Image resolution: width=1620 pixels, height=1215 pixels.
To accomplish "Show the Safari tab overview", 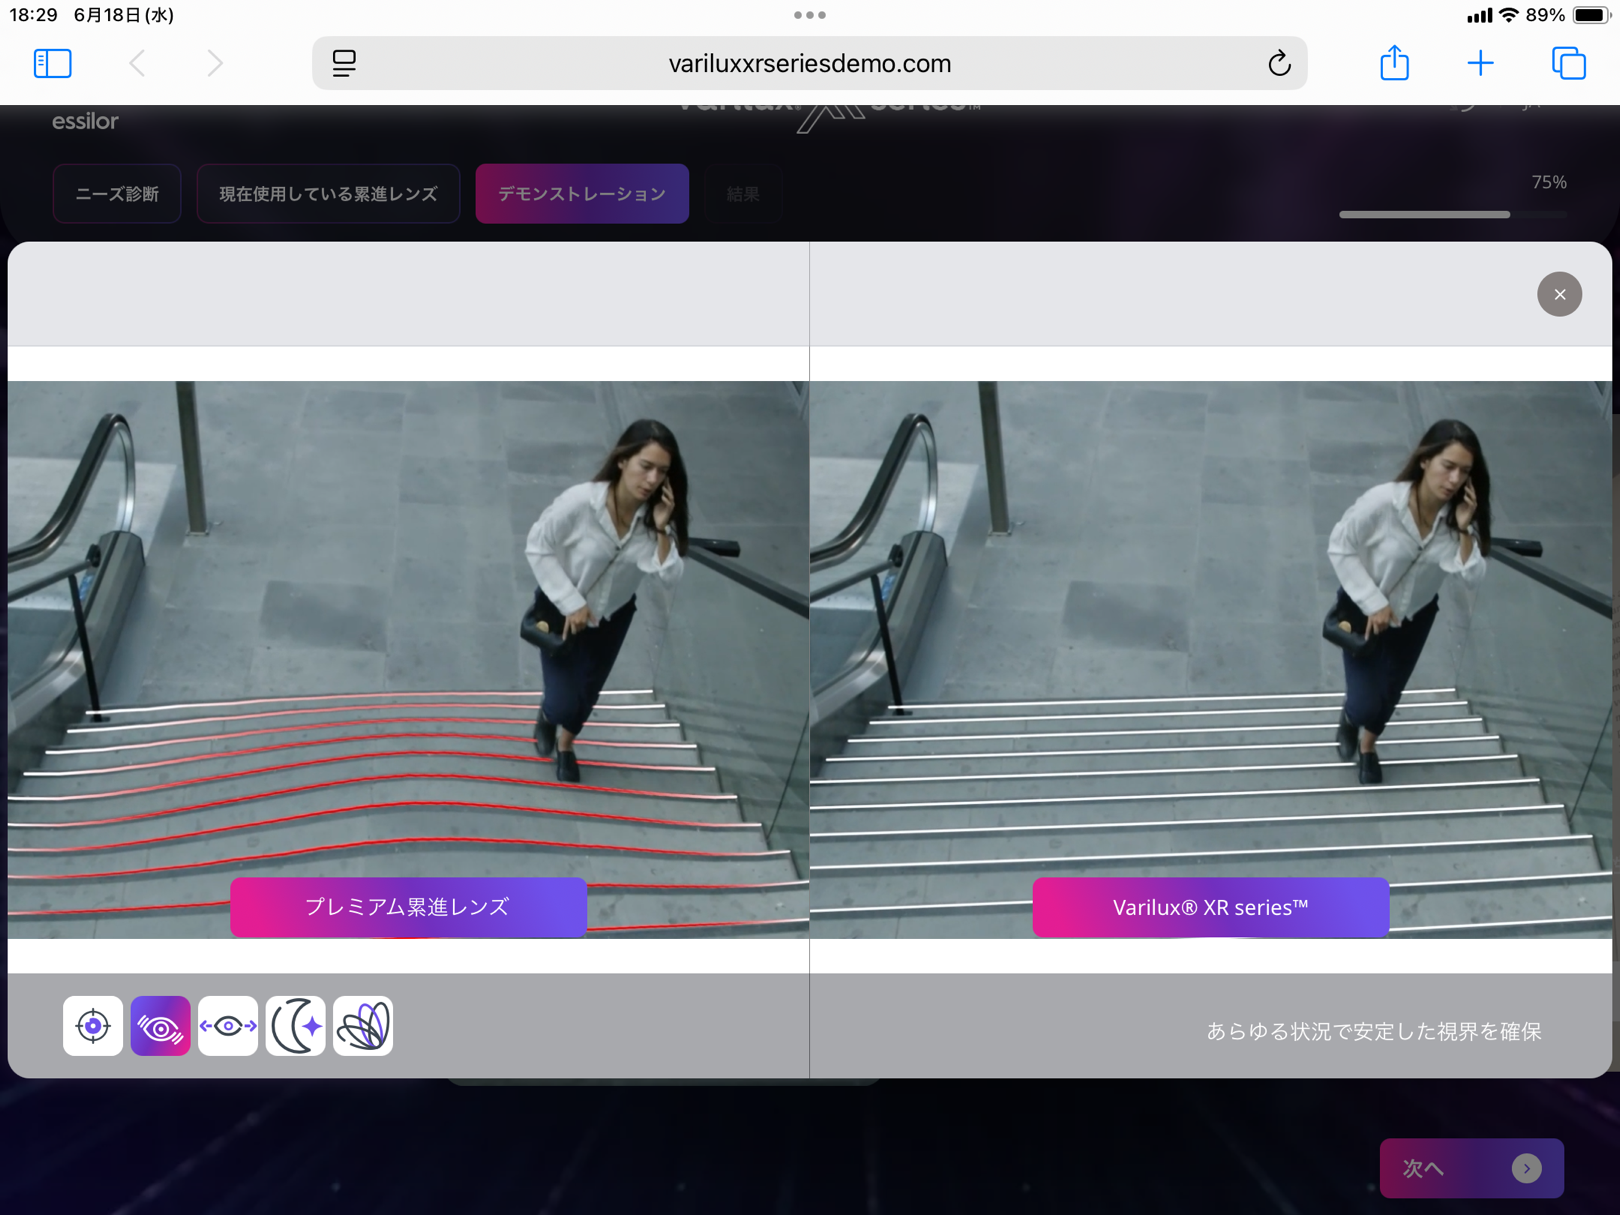I will (1568, 63).
